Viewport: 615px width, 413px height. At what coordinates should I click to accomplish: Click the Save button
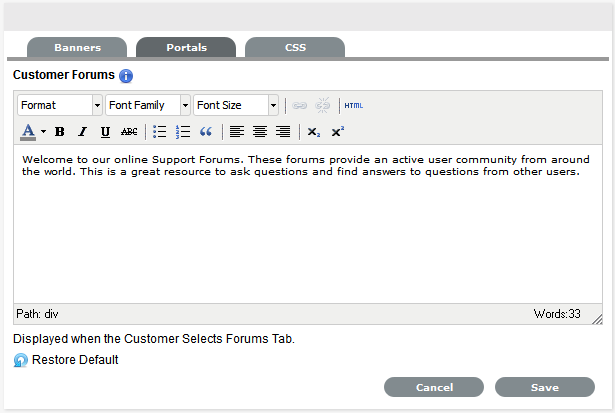545,387
